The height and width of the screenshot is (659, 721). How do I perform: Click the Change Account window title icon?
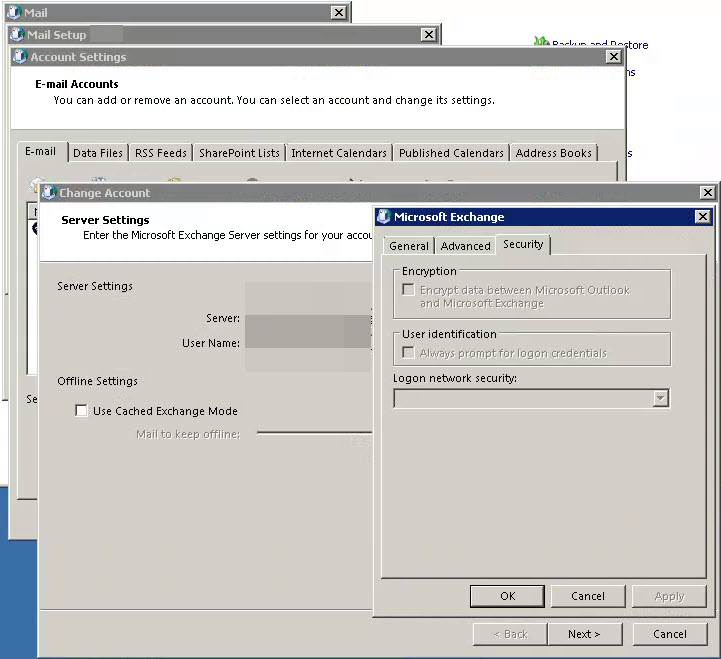coord(48,193)
